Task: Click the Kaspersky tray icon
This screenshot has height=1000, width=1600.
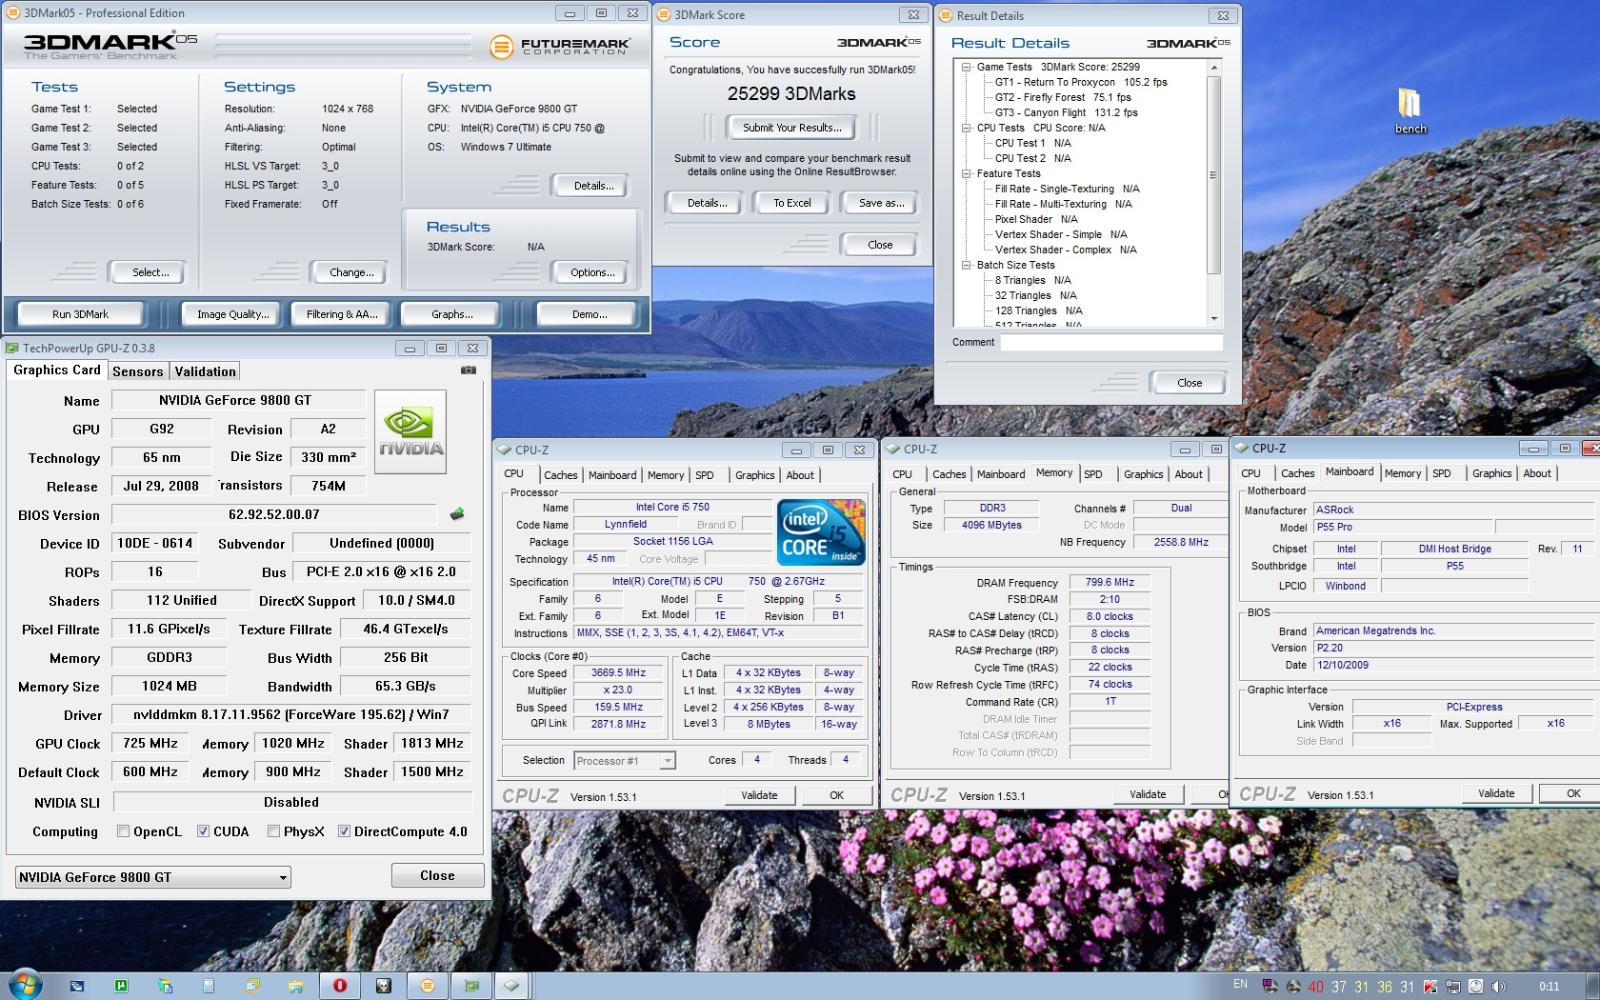Action: tap(1430, 987)
